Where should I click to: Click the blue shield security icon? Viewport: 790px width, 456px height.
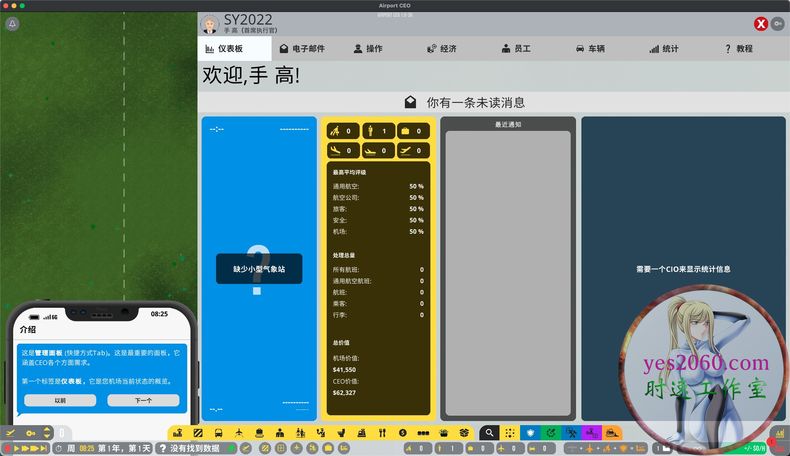[x=531, y=433]
